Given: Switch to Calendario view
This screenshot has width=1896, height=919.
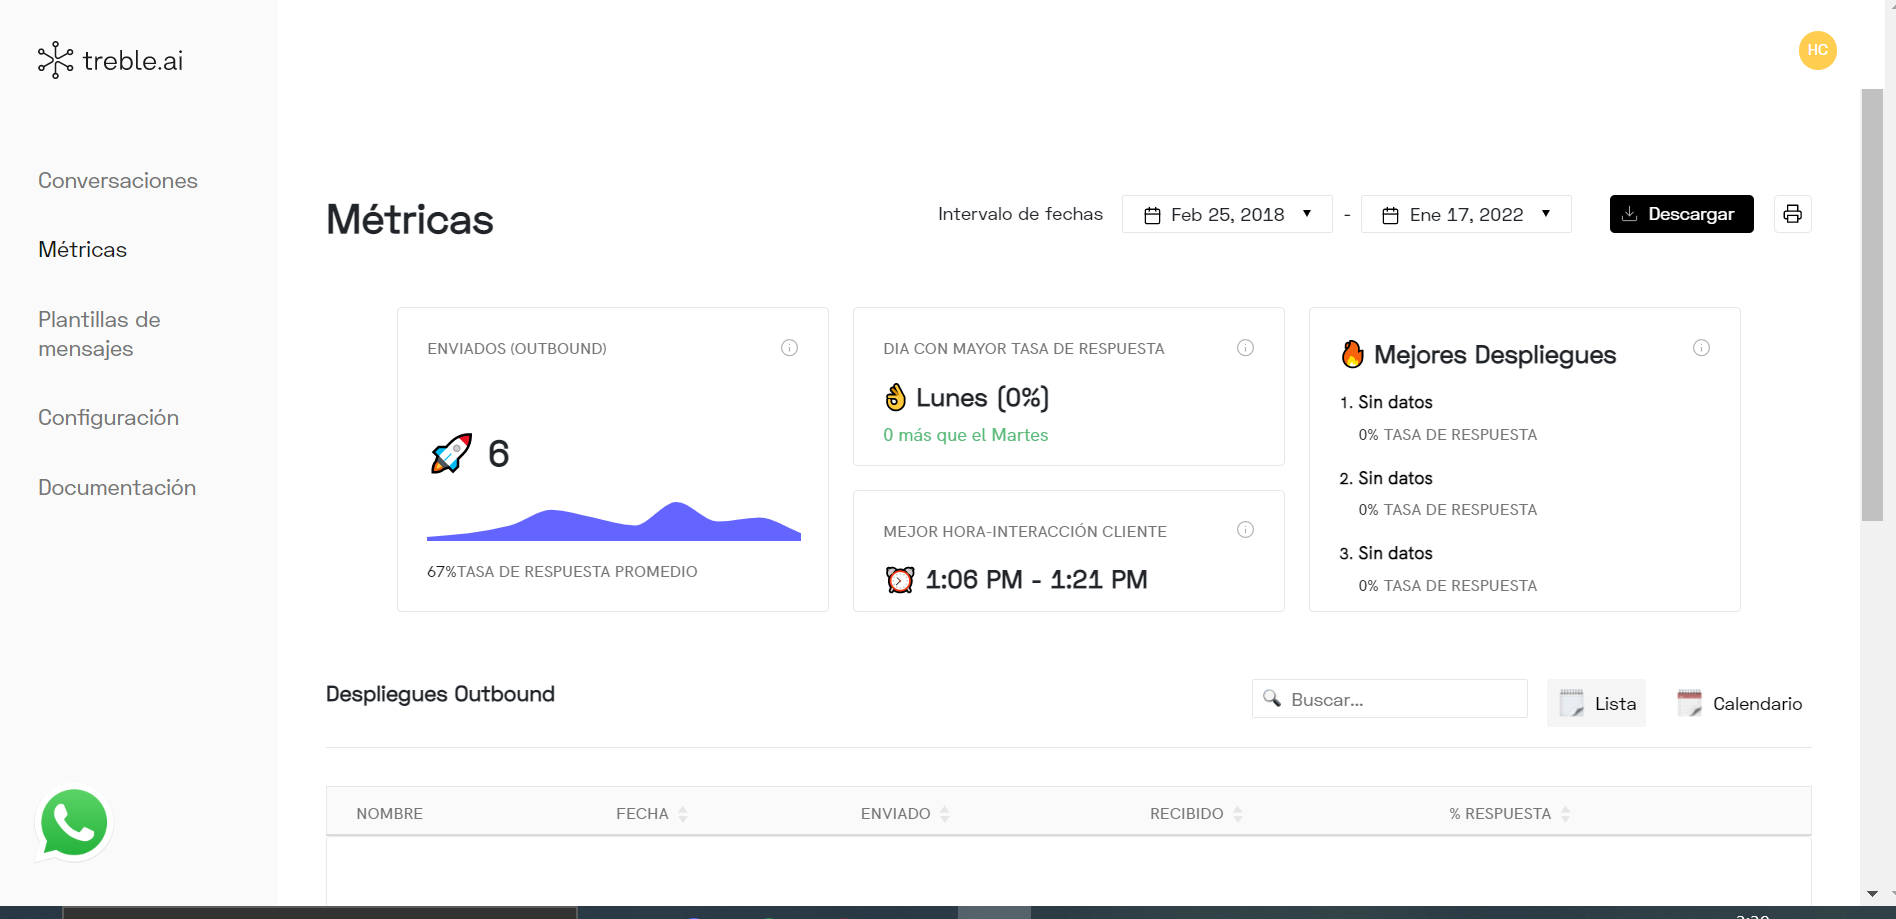Looking at the screenshot, I should tap(1740, 703).
